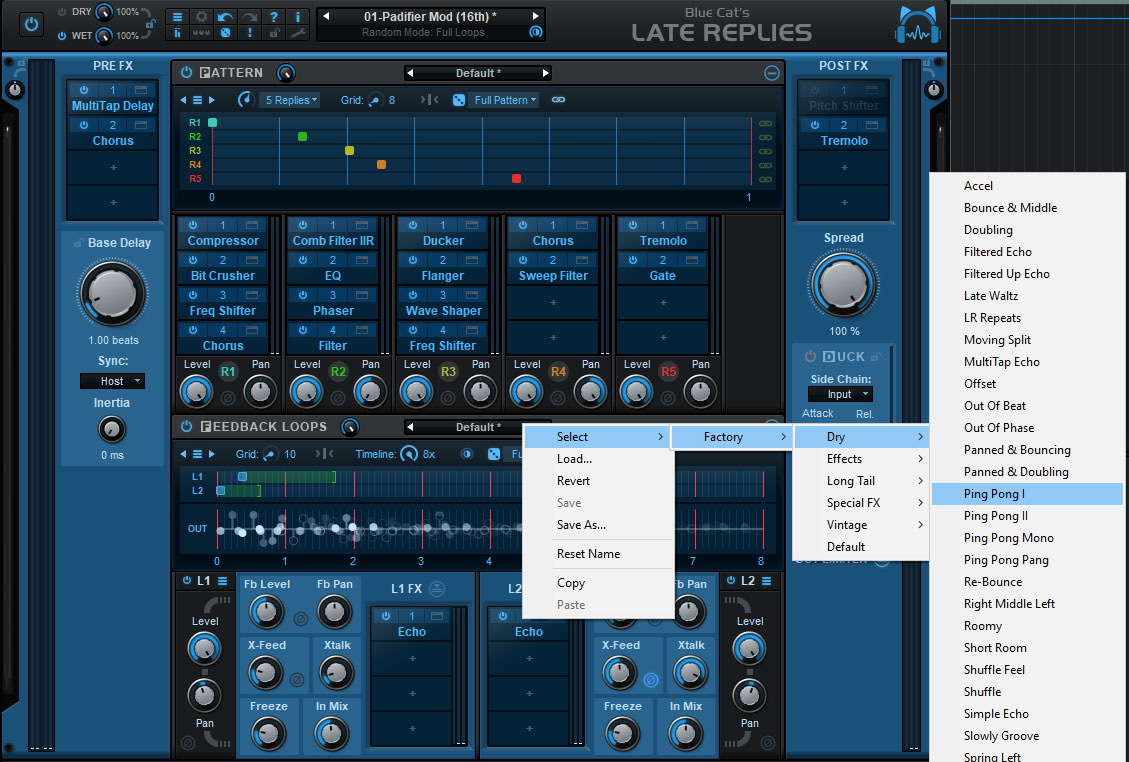Image resolution: width=1129 pixels, height=762 pixels.
Task: Open the Full Pattern mode dropdown
Action: pos(505,100)
